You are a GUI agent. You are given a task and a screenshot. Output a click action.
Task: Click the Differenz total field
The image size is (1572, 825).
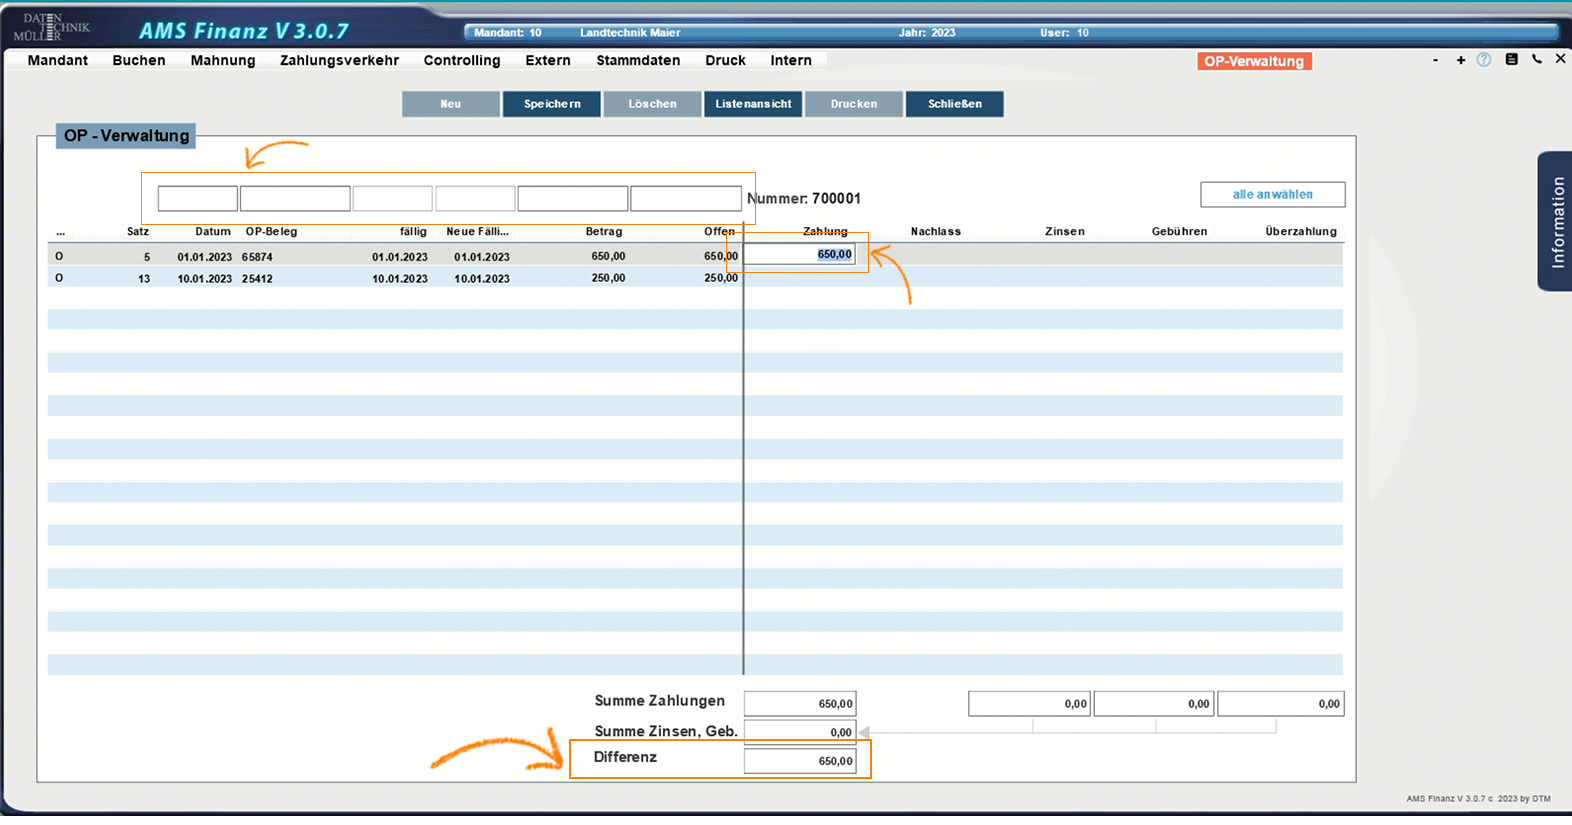pos(800,761)
